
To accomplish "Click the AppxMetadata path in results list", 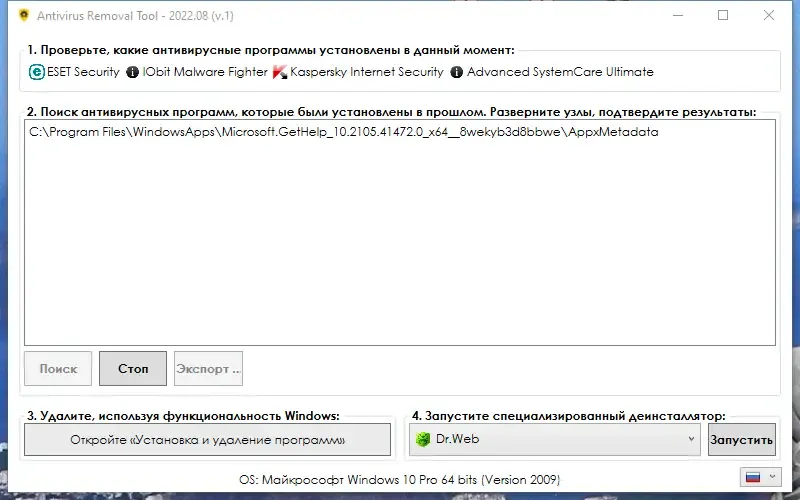I will tap(344, 132).
